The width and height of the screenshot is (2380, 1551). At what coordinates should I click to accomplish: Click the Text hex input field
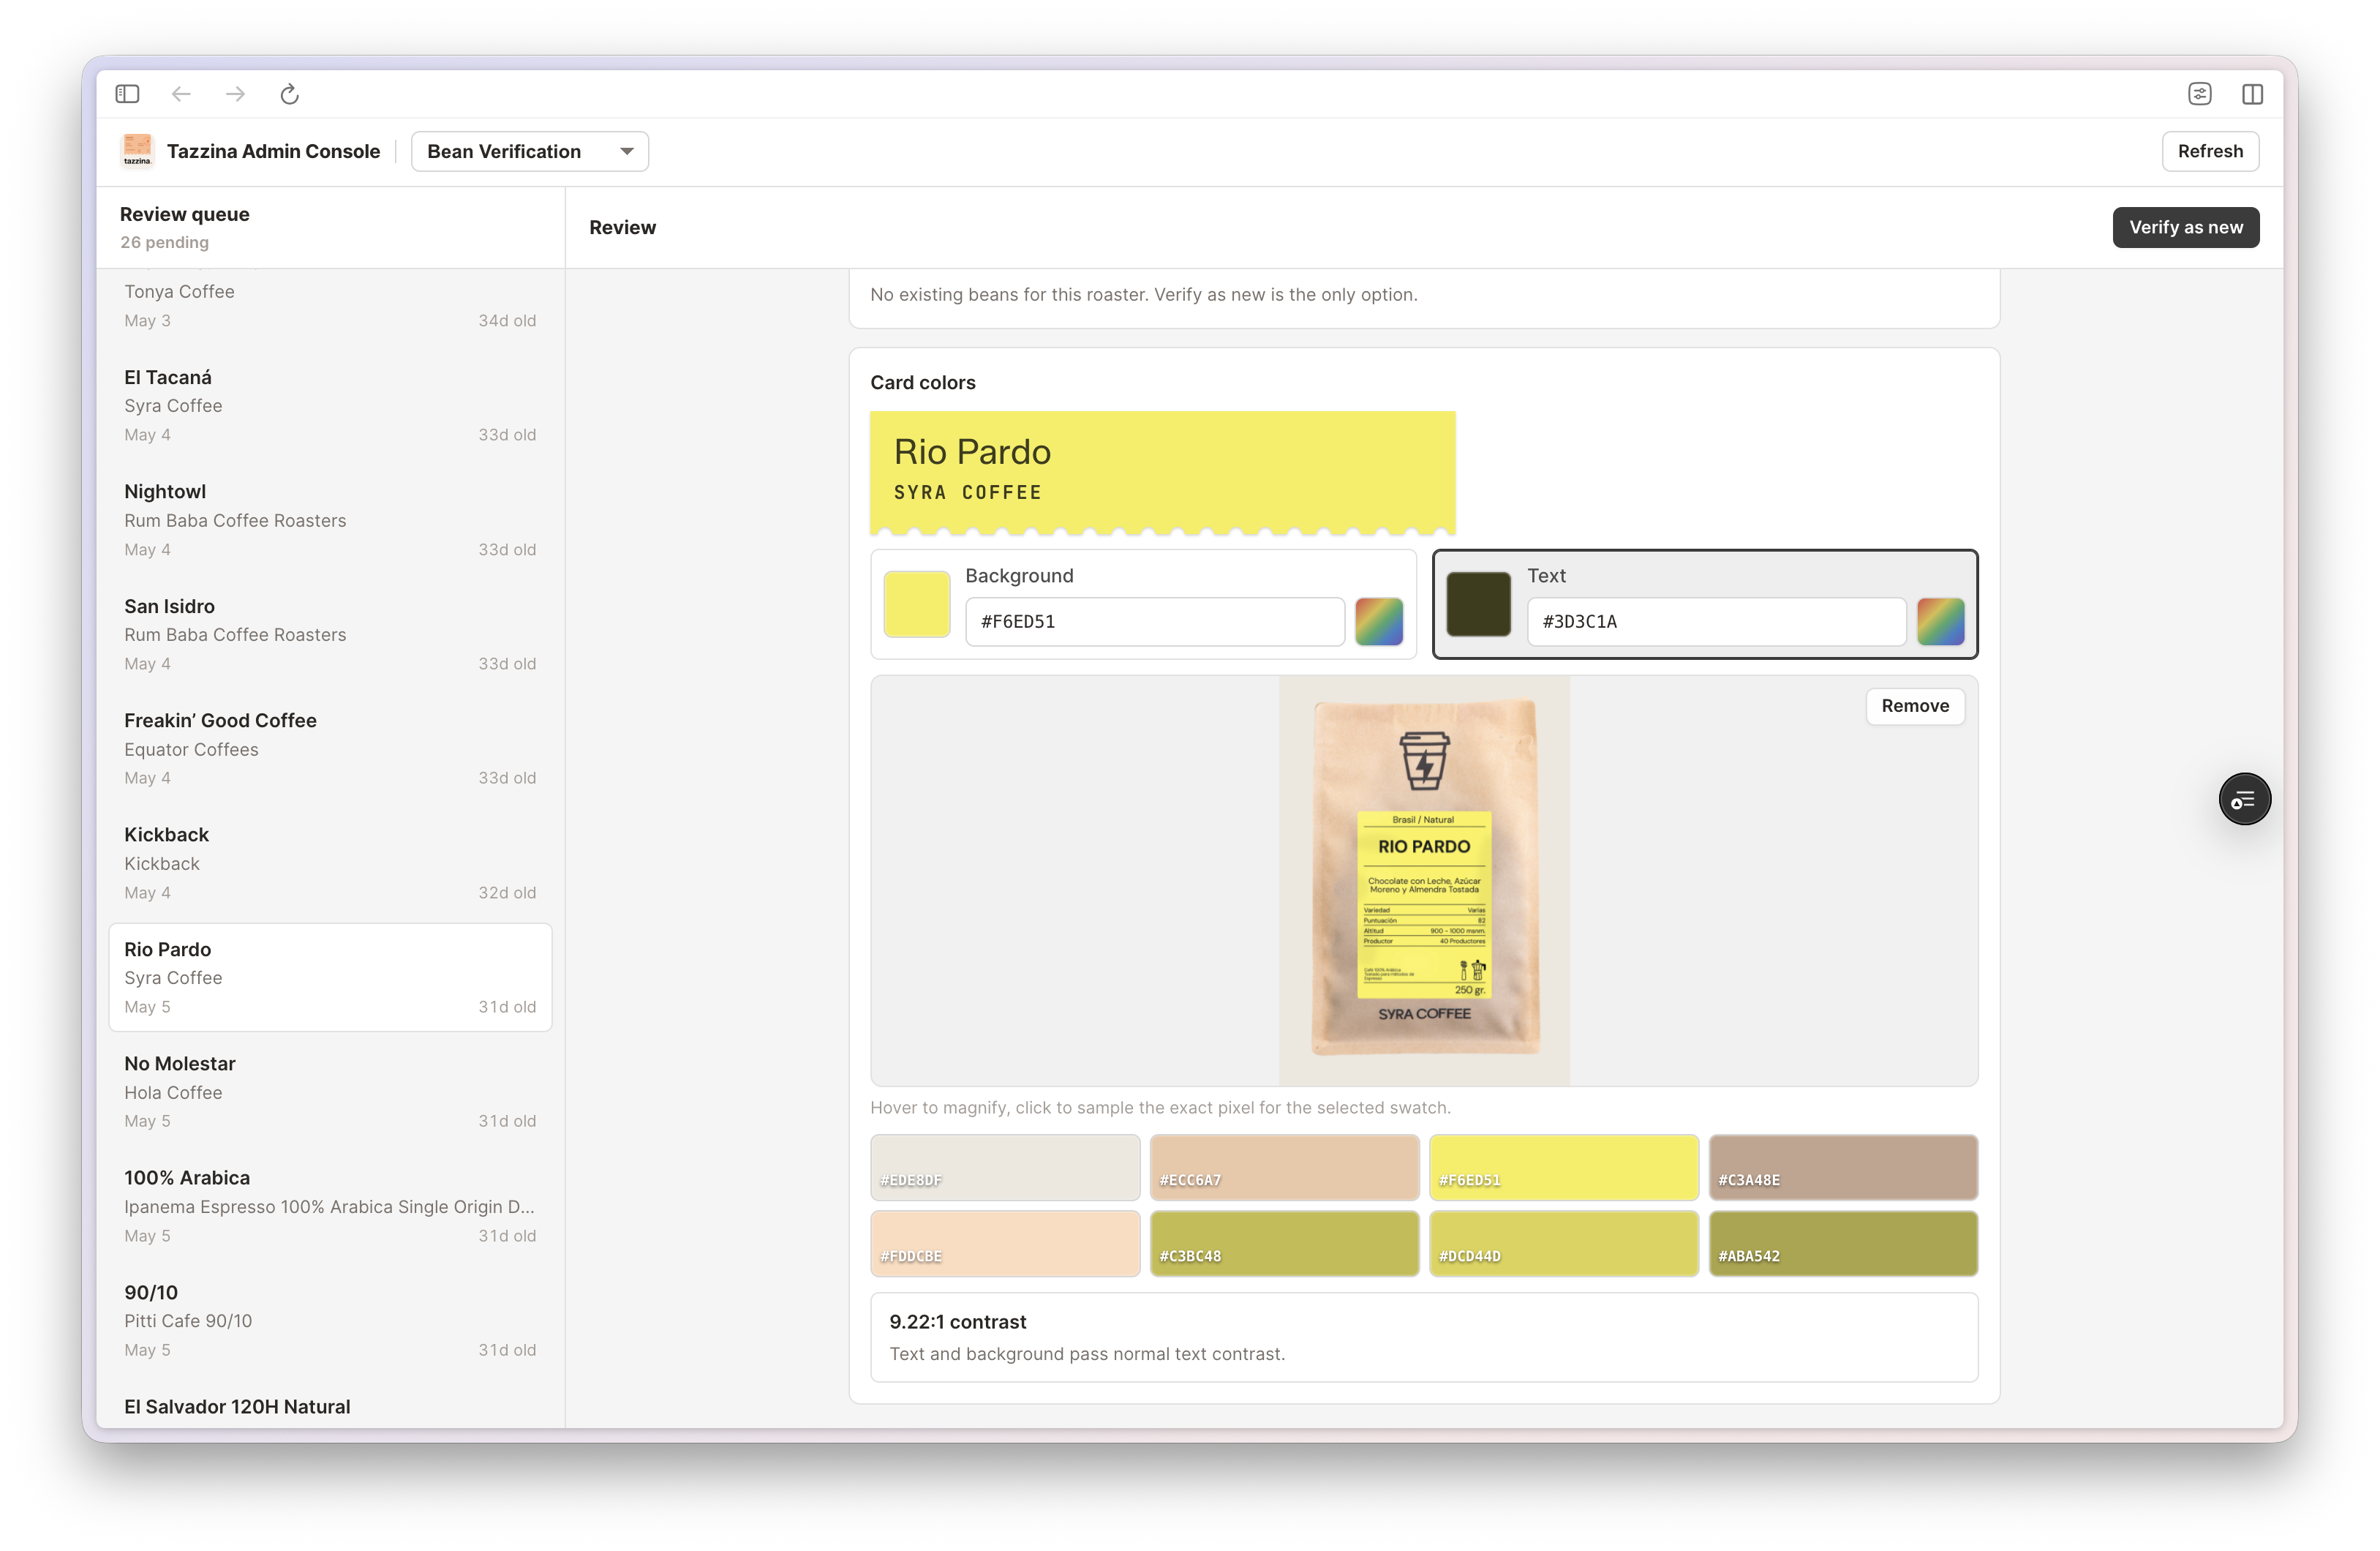[1716, 622]
